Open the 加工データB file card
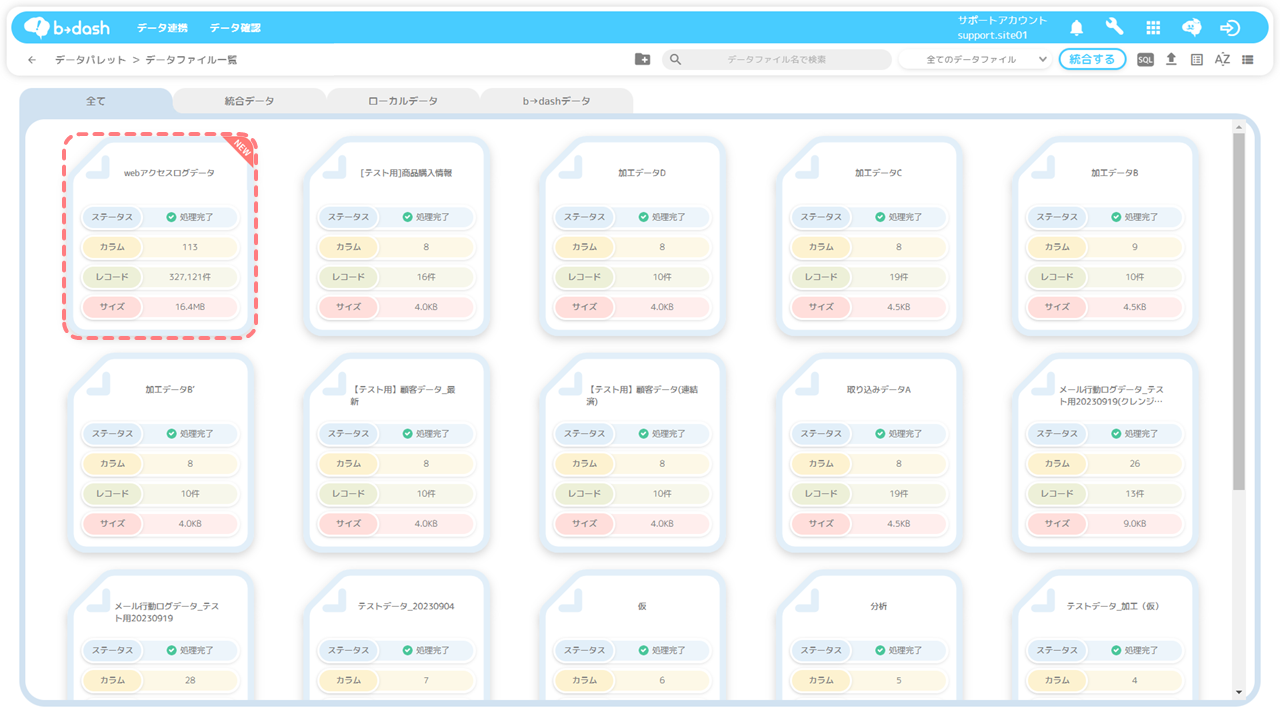The height and width of the screenshot is (720, 1280). pyautogui.click(x=1106, y=236)
